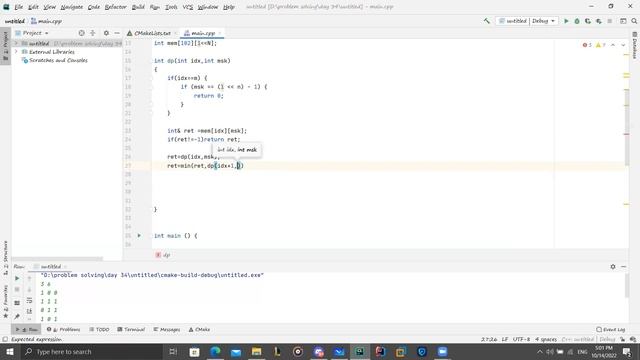Open the TODO tool window tab

[99, 329]
